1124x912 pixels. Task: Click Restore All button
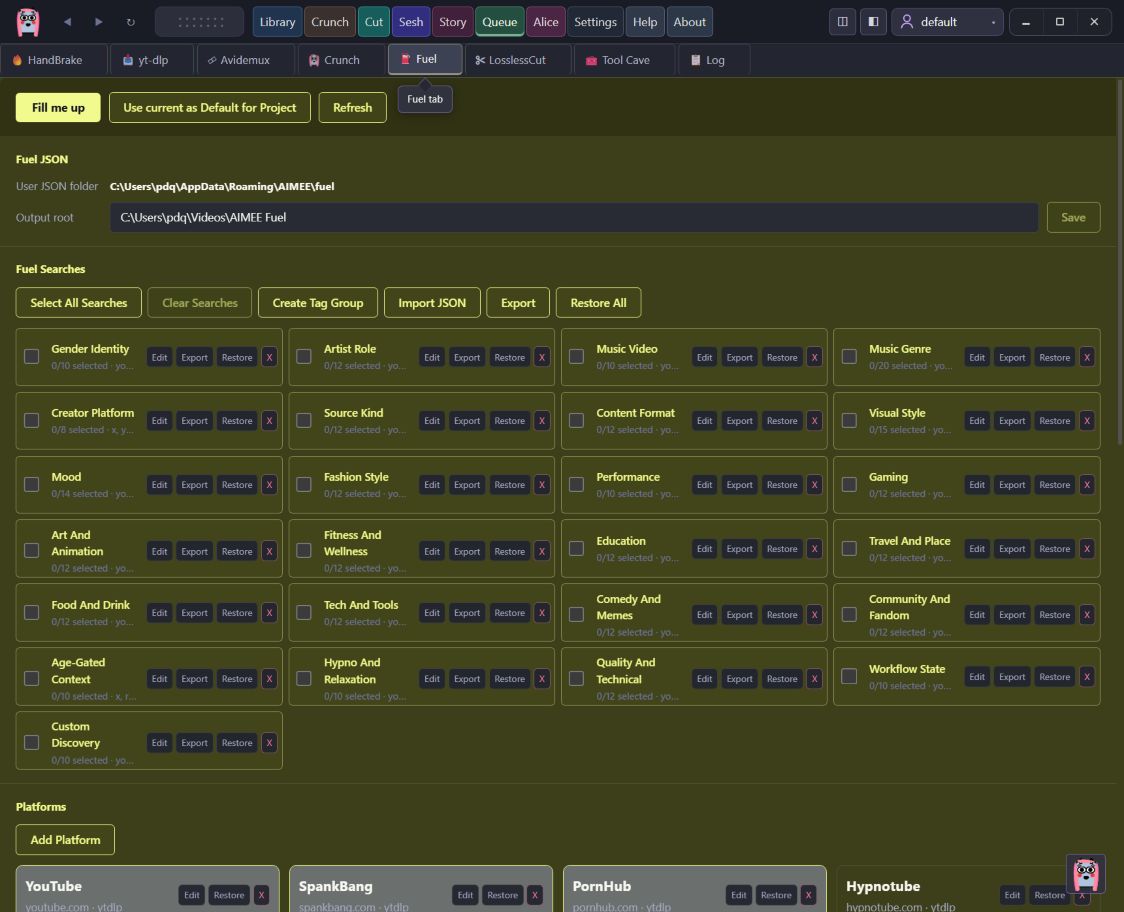point(599,303)
